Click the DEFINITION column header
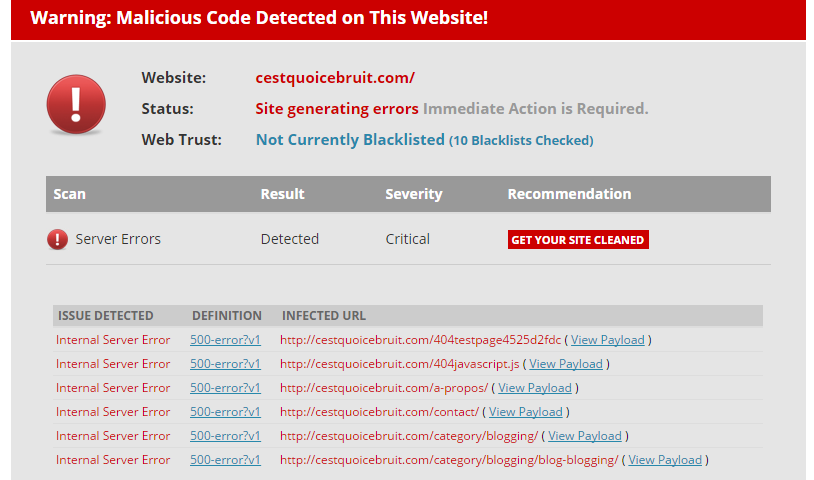 click(227, 316)
